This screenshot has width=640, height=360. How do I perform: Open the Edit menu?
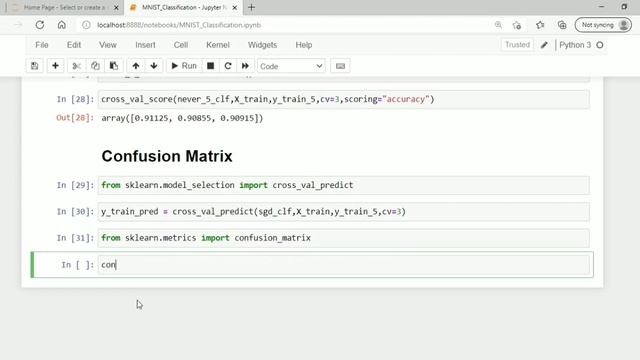(74, 45)
